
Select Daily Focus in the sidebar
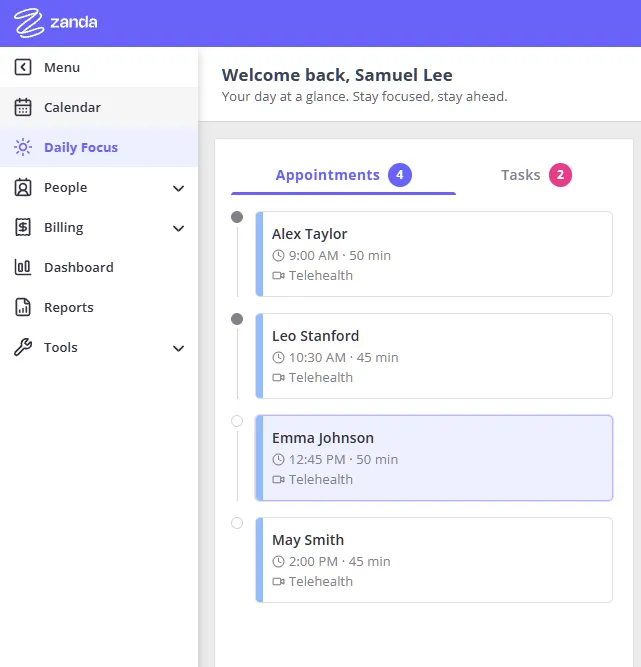coord(99,147)
